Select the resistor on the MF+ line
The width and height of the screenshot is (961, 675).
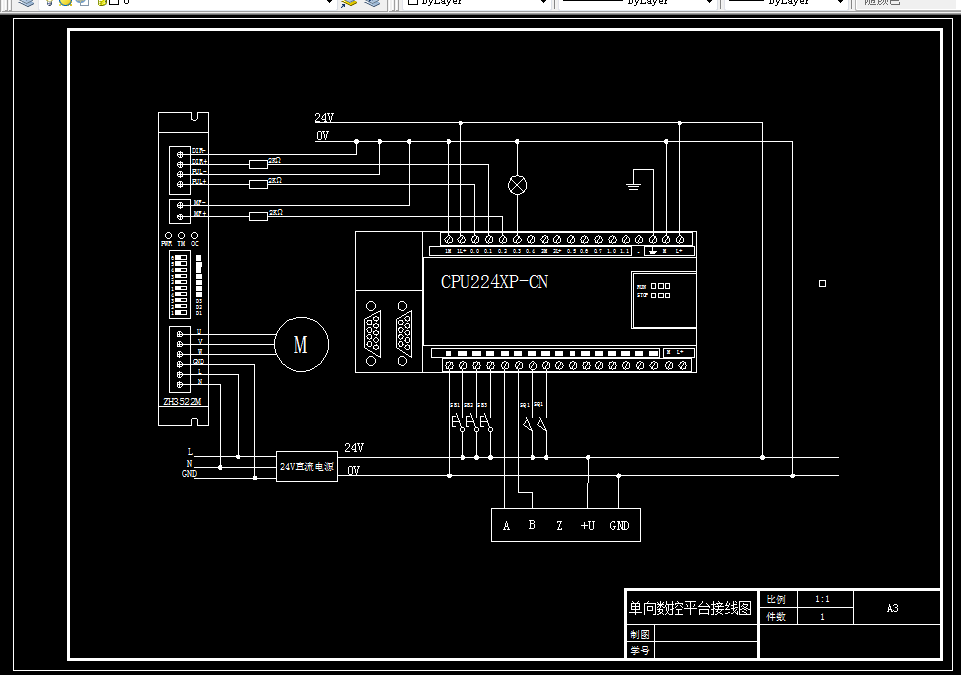coord(258,216)
